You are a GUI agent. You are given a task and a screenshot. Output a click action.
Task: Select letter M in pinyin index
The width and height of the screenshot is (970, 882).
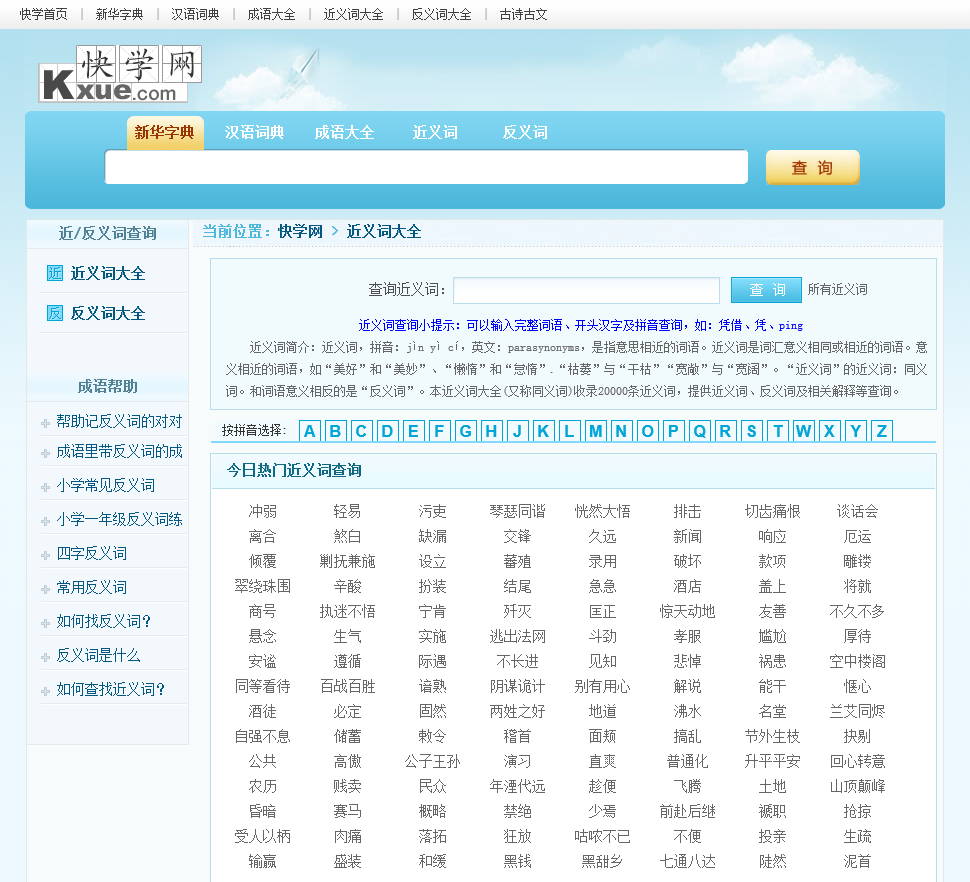tap(595, 431)
